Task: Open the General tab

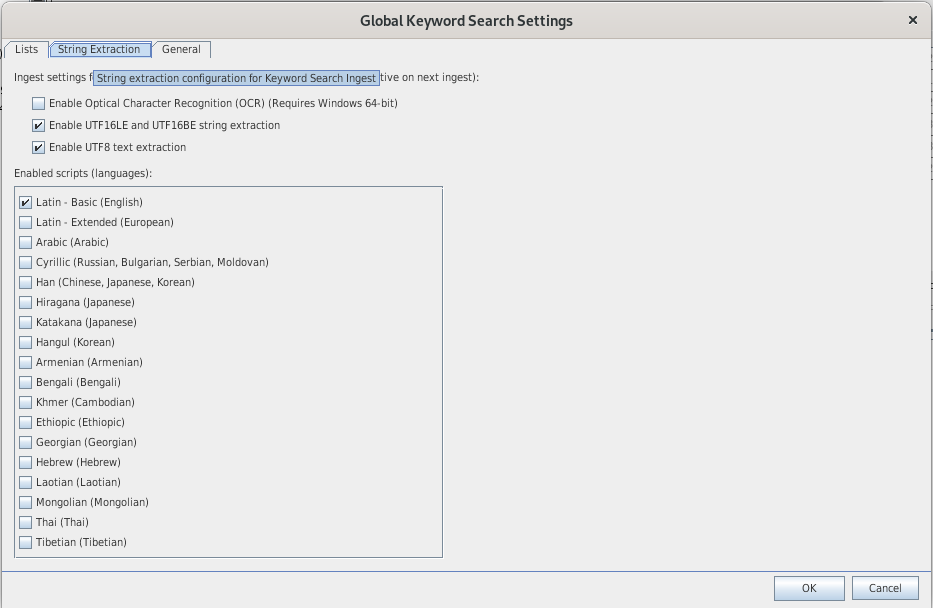Action: 181,50
